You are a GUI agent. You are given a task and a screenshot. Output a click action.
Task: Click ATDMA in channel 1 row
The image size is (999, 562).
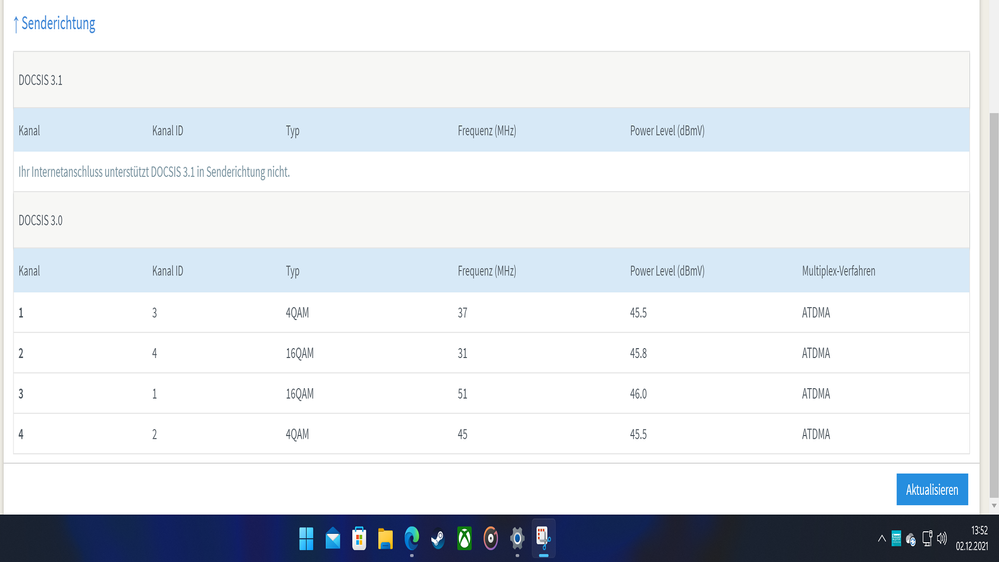pyautogui.click(x=816, y=313)
